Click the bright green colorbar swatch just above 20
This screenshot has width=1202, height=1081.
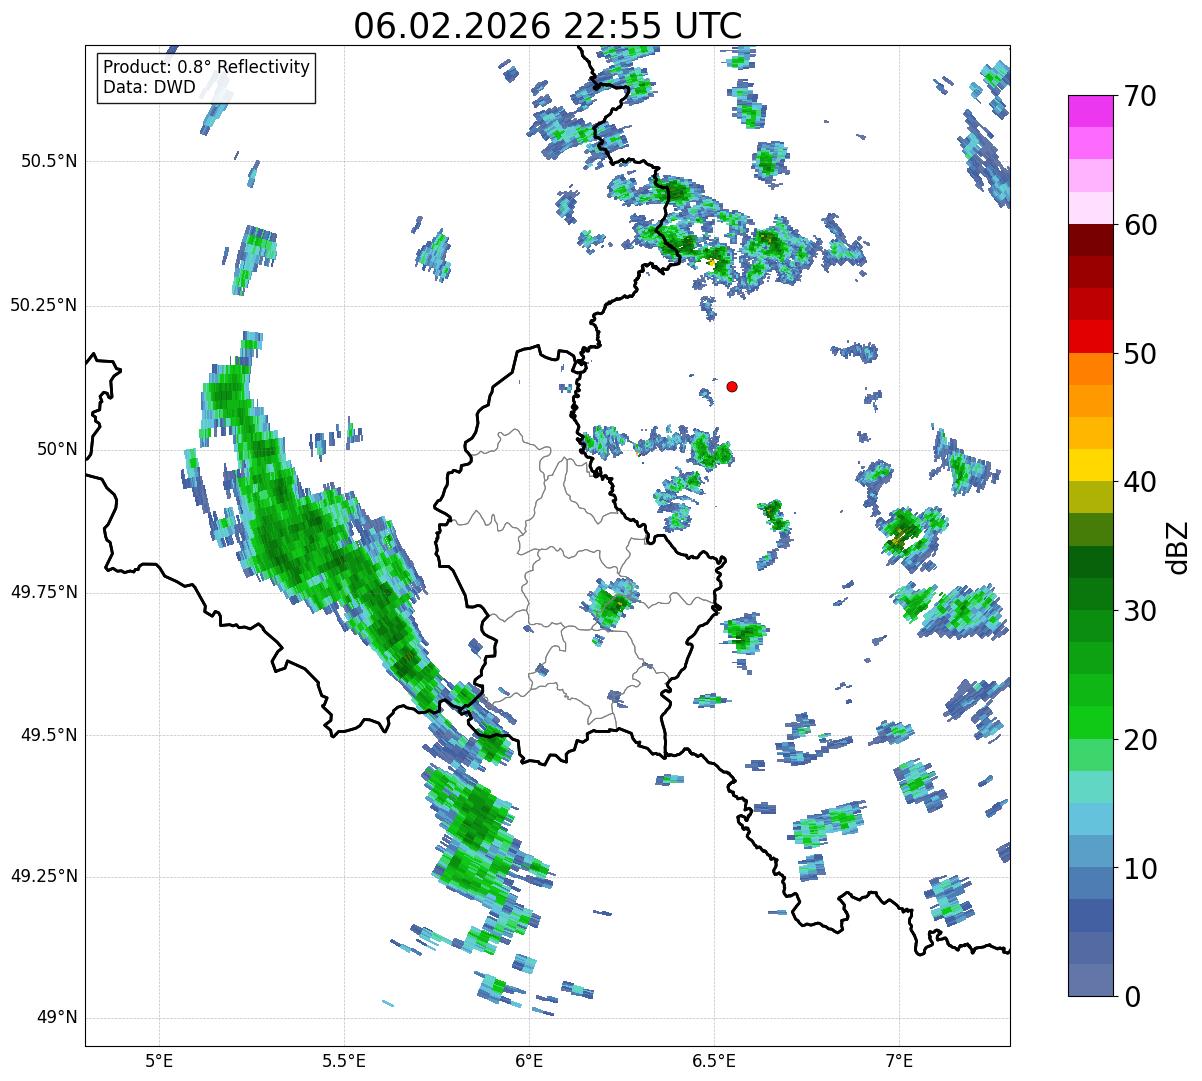[x=1090, y=723]
